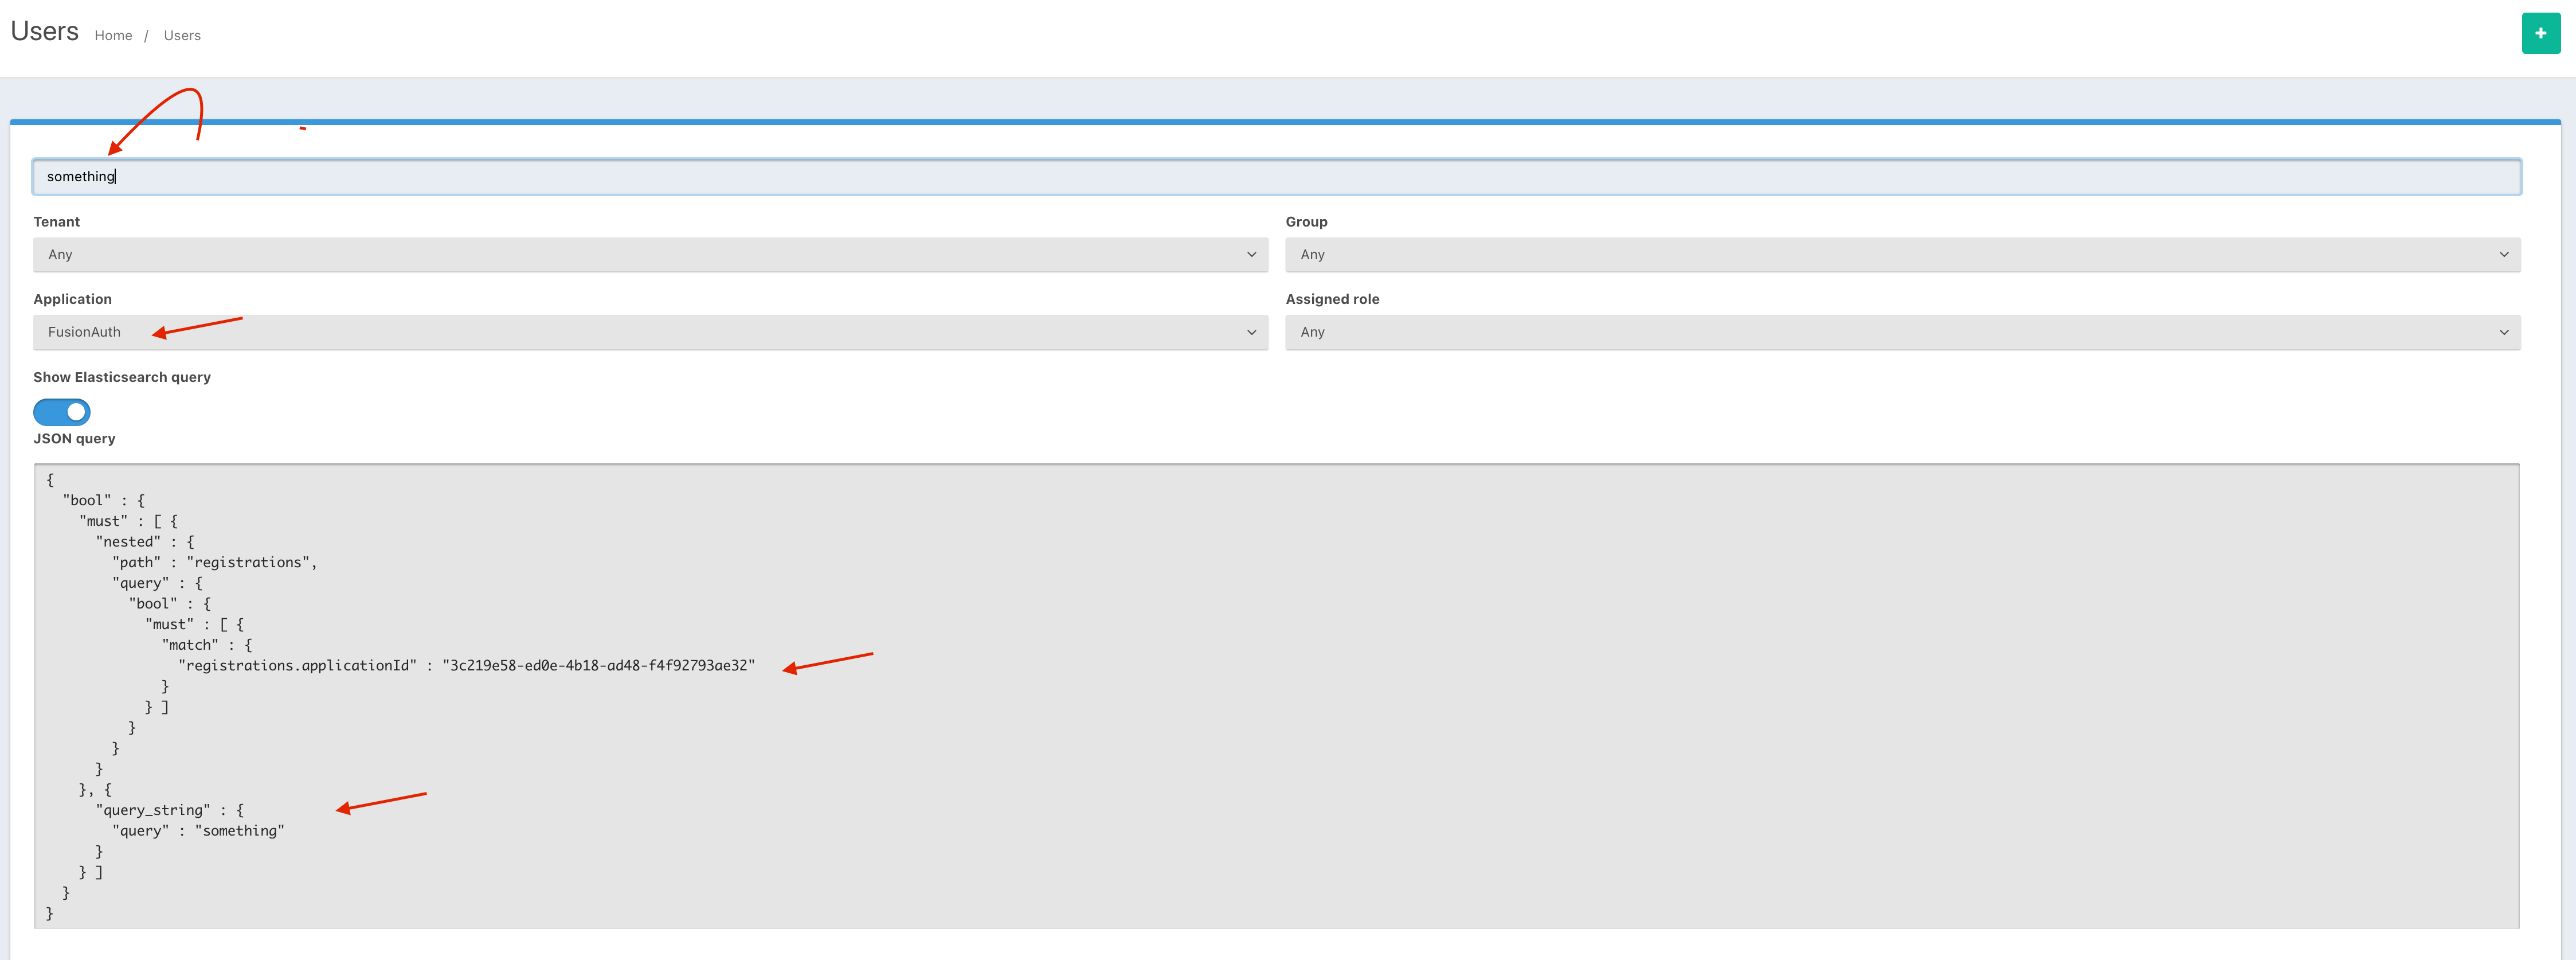The height and width of the screenshot is (960, 2576).
Task: Click the green add user plus button
Action: [2540, 33]
